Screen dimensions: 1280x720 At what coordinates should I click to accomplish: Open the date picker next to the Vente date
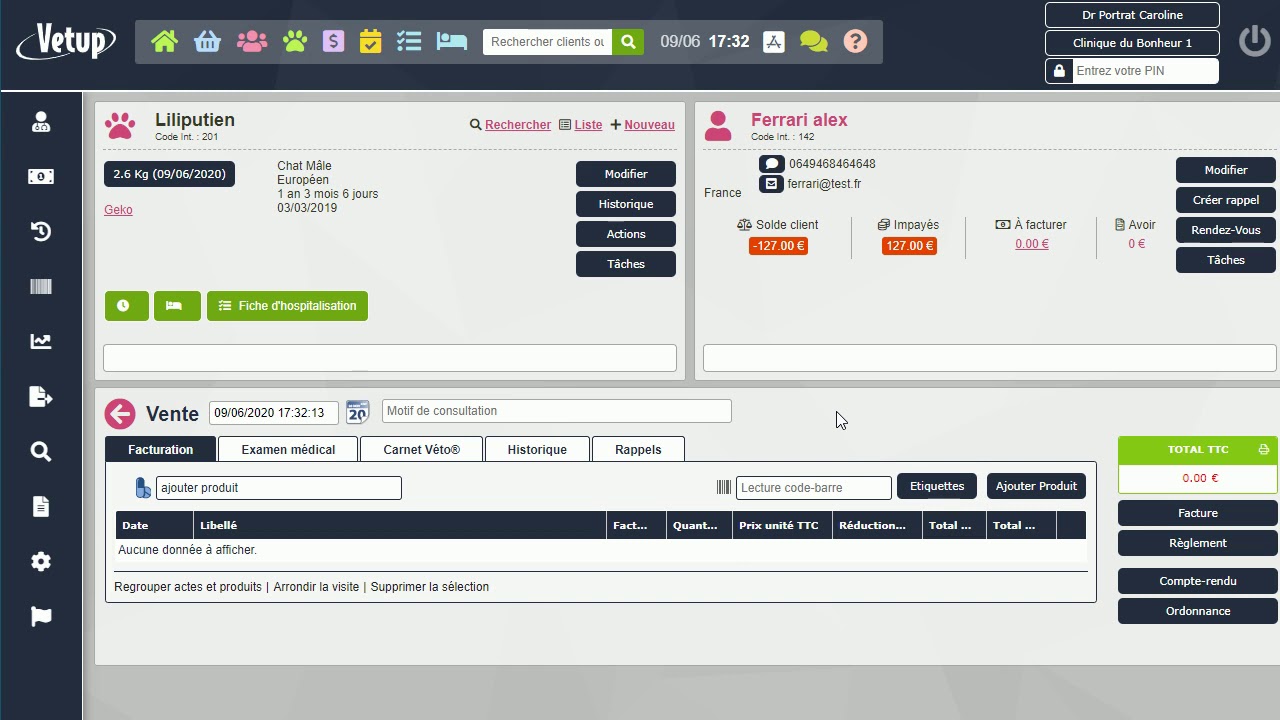point(357,411)
